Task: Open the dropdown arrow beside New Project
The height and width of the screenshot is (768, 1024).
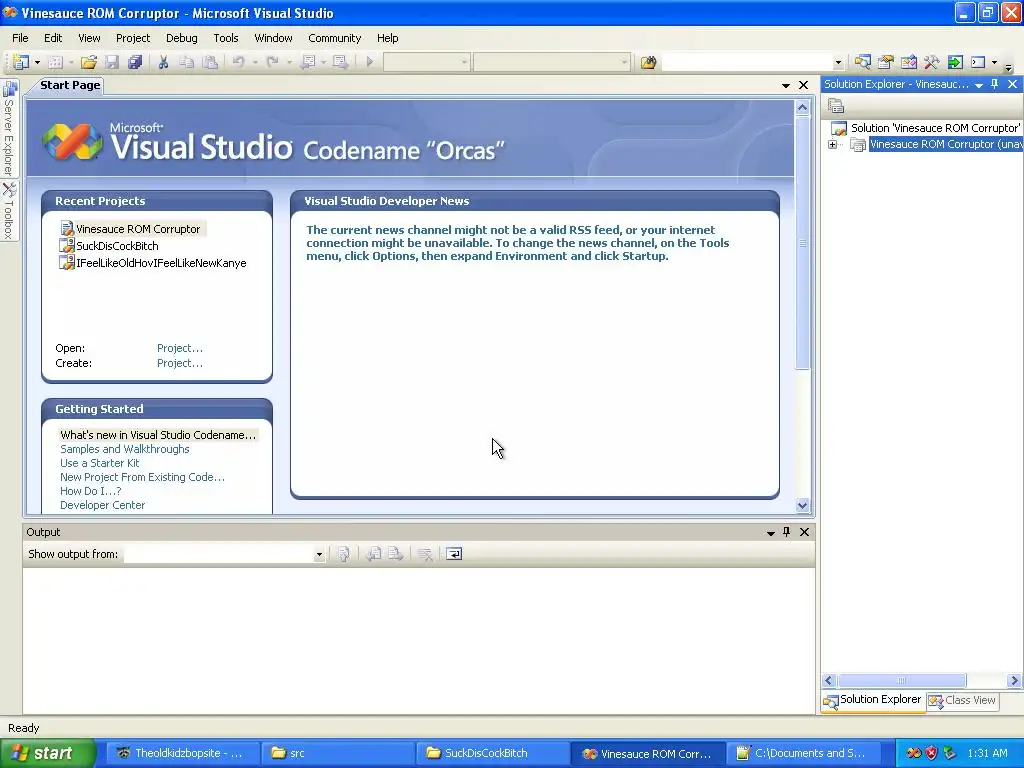Action: pos(37,62)
